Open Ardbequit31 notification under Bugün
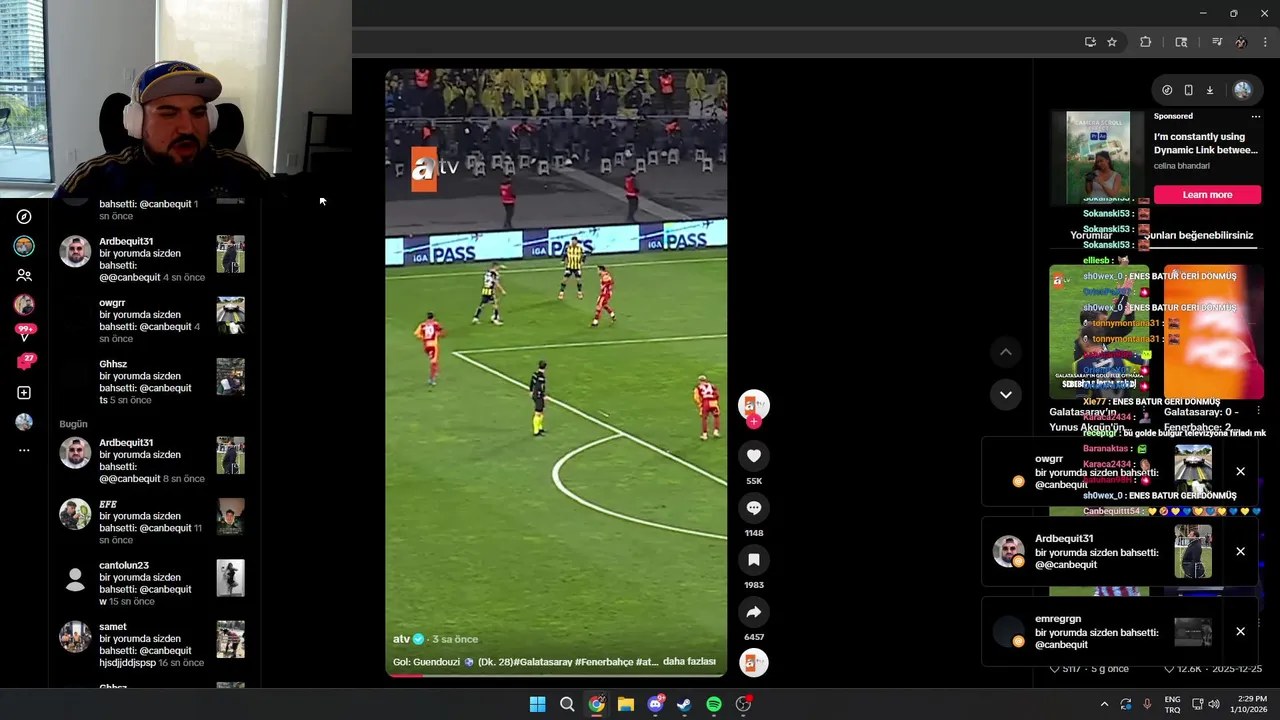Viewport: 1280px width, 720px height. pyautogui.click(x=150, y=460)
